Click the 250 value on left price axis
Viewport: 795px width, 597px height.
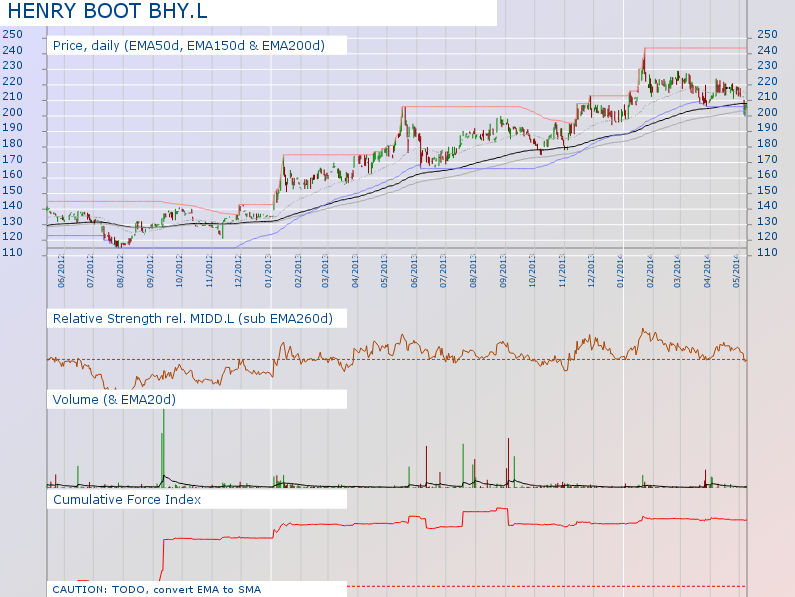(12, 34)
